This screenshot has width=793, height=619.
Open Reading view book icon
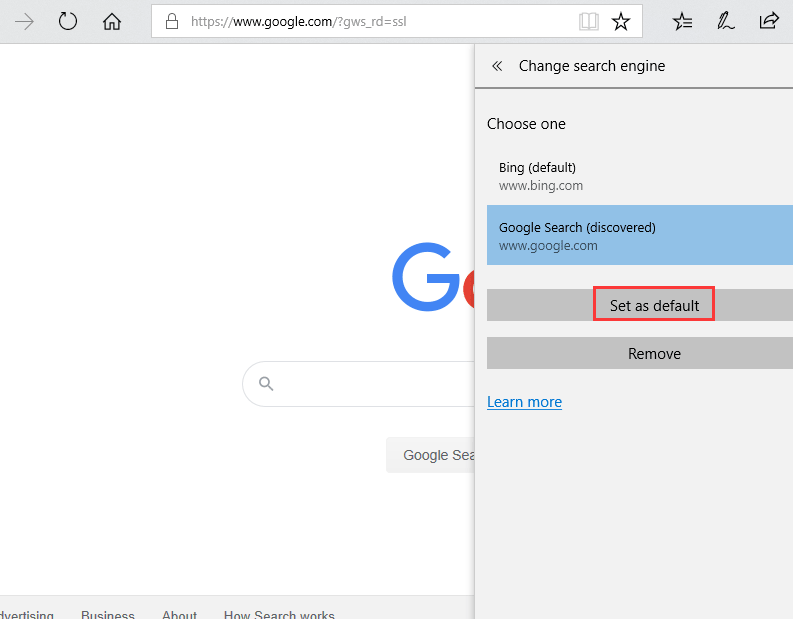pyautogui.click(x=589, y=22)
